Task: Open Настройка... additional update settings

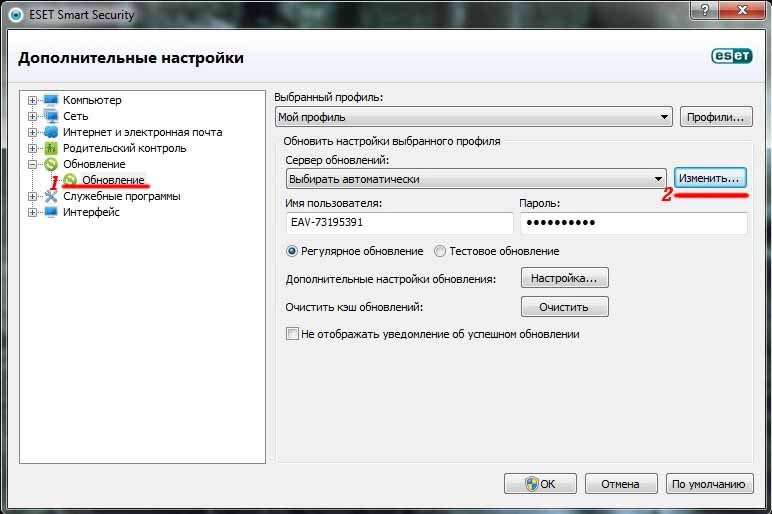Action: [x=564, y=278]
